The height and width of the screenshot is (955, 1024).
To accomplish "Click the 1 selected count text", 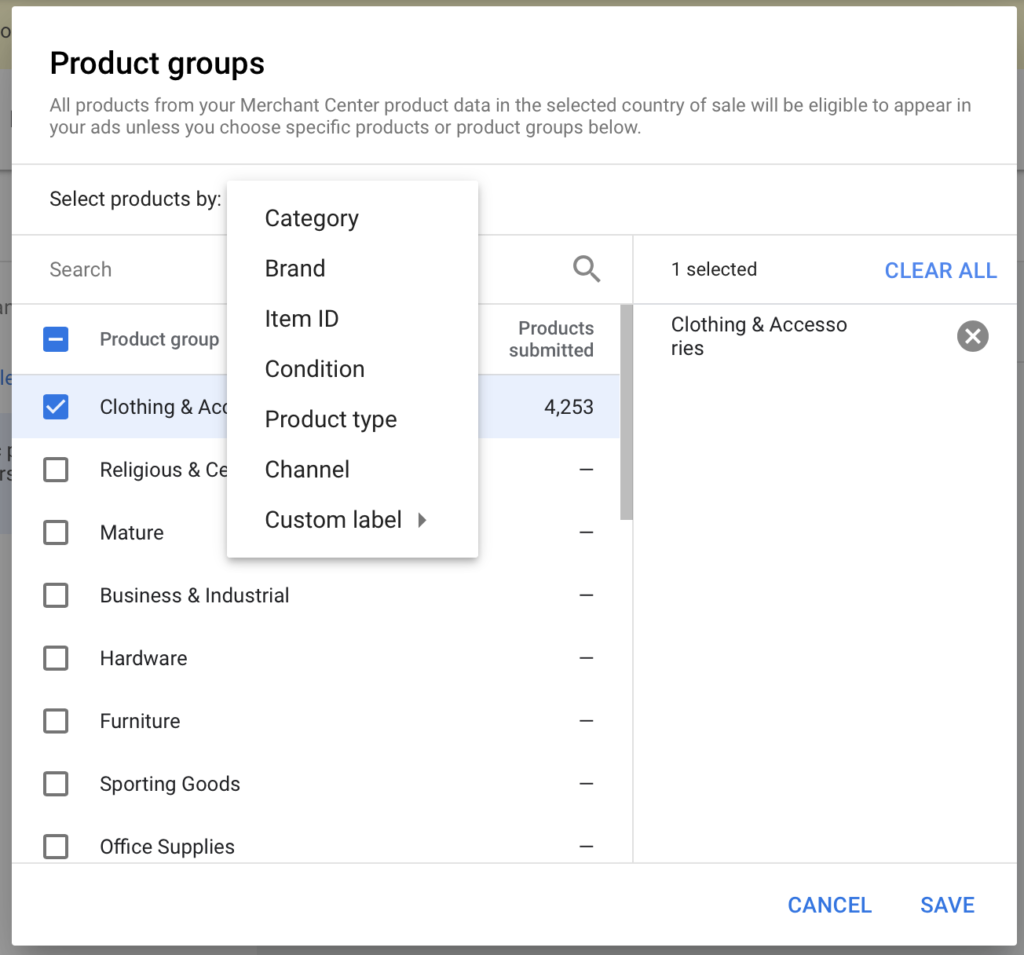I will pos(714,269).
